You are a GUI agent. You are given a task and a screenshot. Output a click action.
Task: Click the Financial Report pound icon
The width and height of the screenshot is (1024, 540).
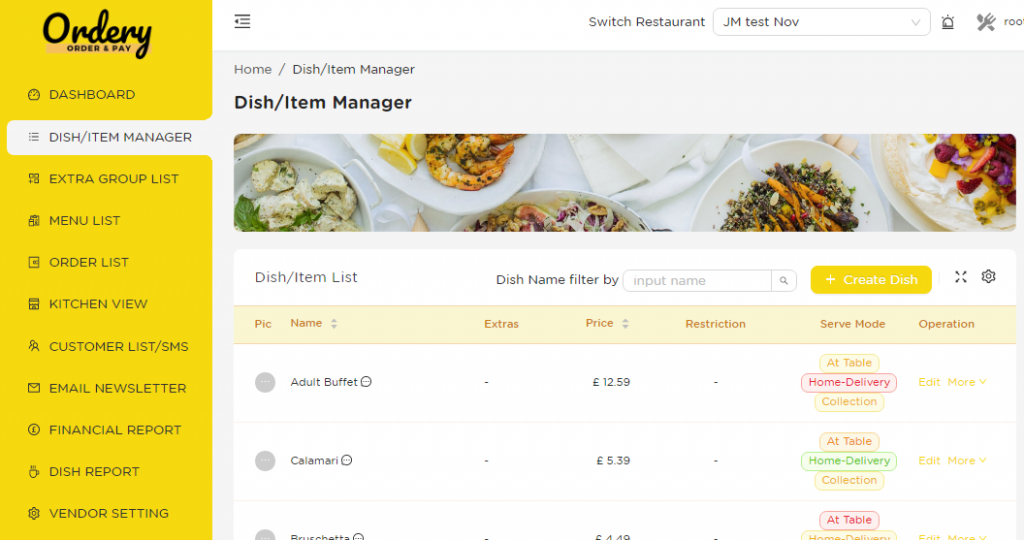point(34,430)
